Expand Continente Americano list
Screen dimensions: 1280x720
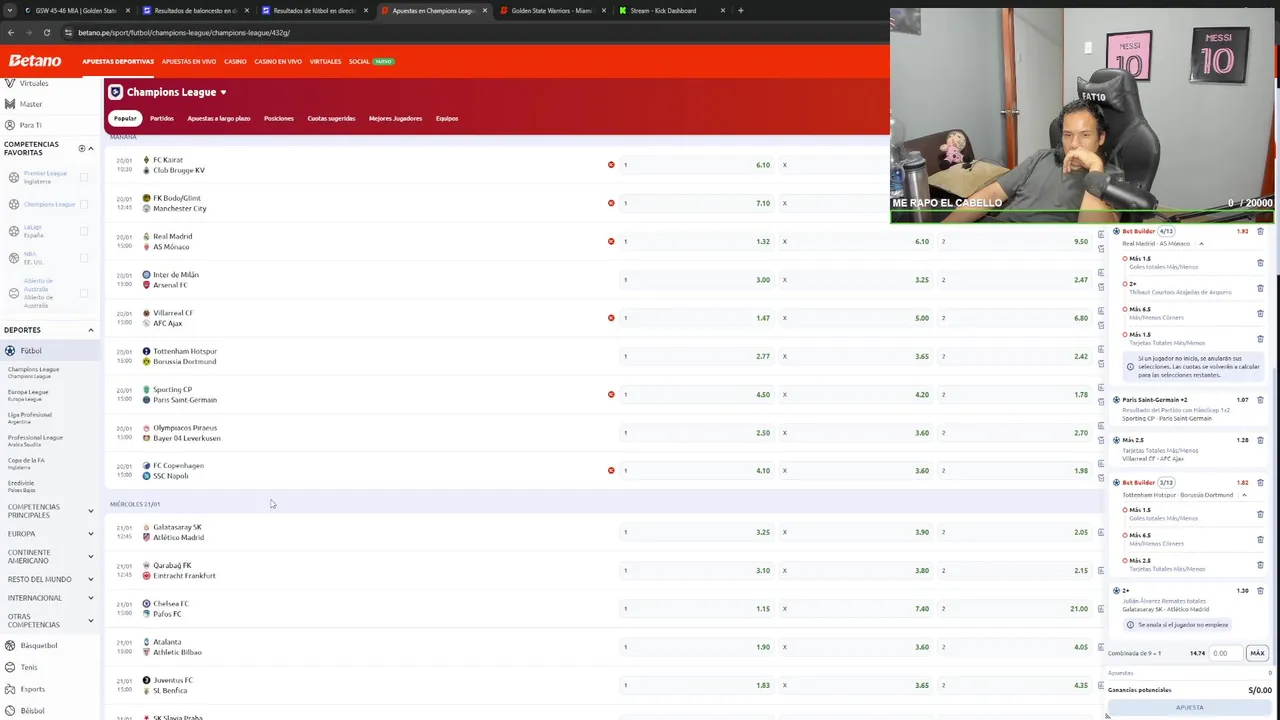pos(90,557)
